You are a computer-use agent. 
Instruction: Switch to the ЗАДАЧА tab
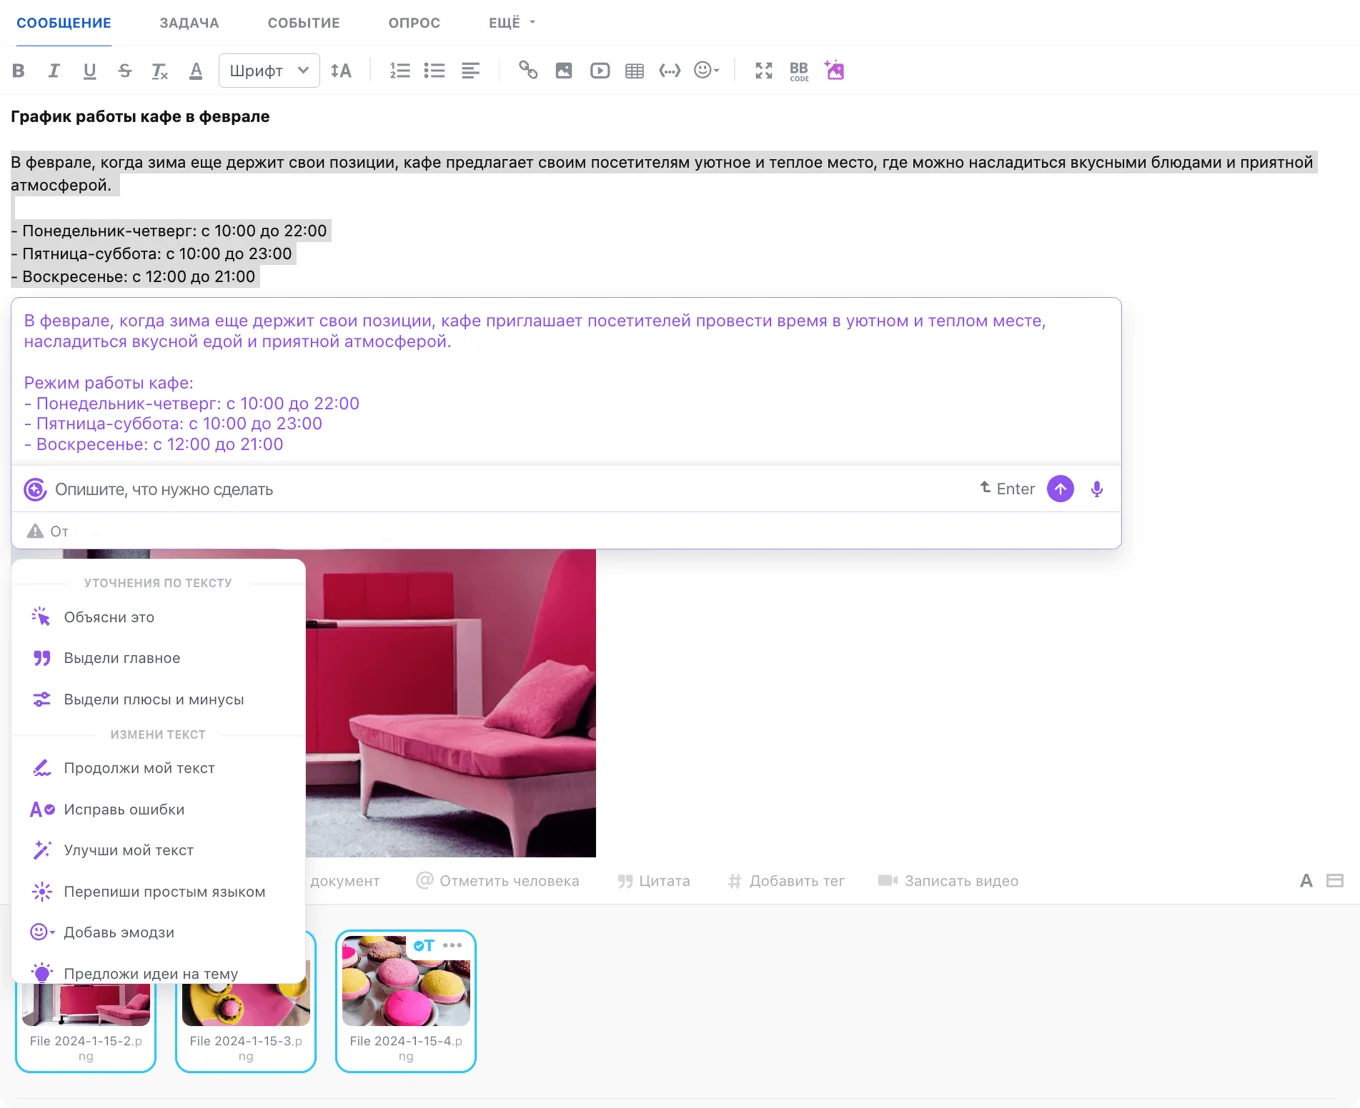[189, 22]
